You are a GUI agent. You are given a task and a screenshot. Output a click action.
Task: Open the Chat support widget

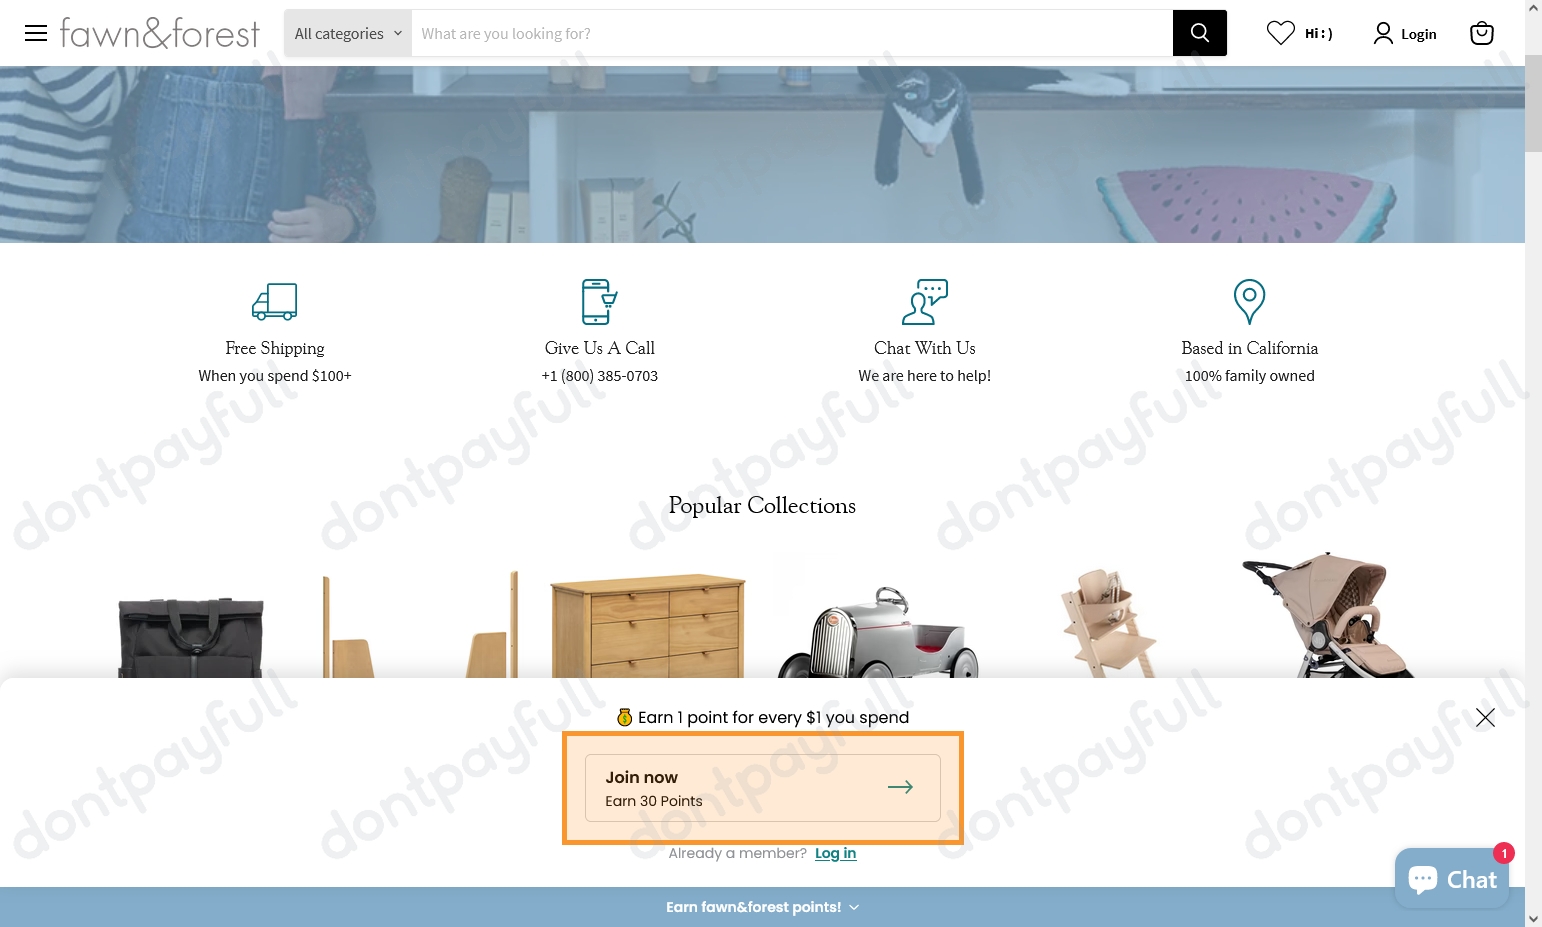coord(1452,879)
